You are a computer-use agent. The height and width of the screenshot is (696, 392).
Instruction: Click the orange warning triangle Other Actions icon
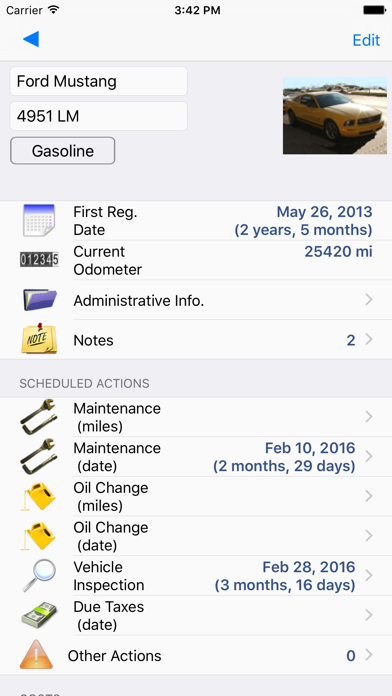36,655
